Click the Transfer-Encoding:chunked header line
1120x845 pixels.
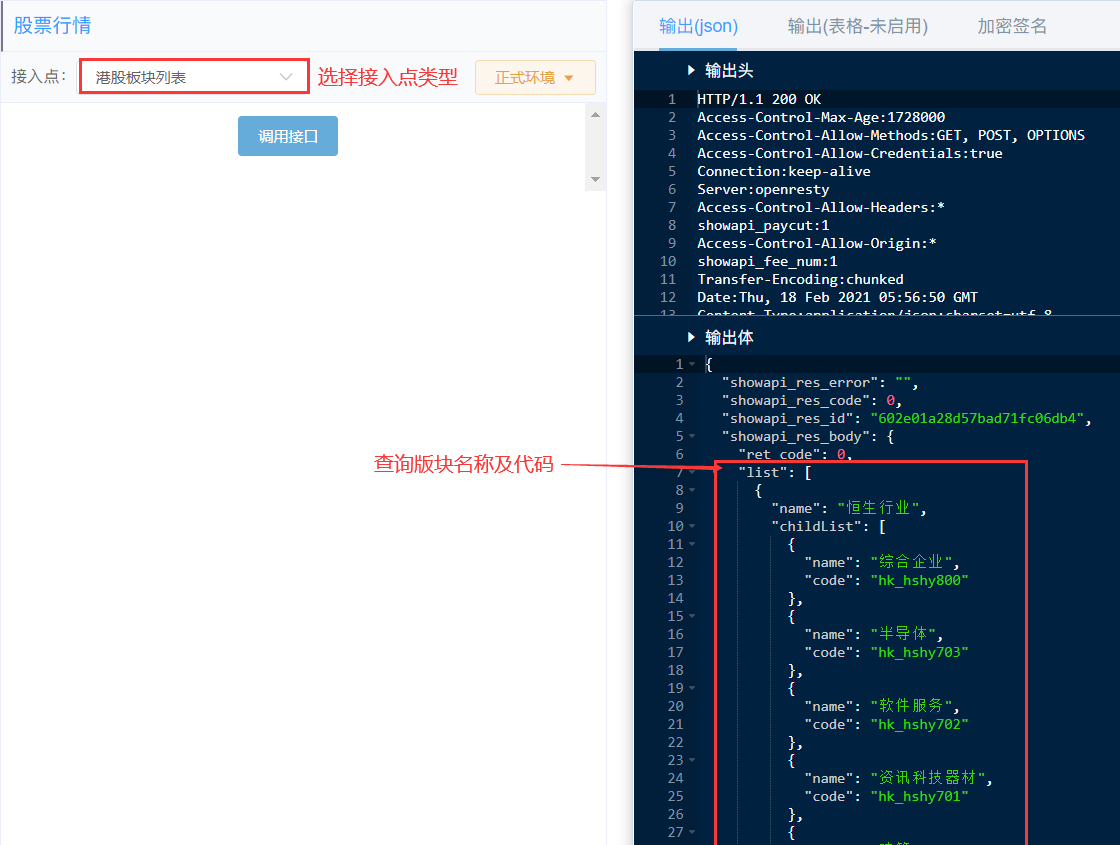tap(800, 279)
